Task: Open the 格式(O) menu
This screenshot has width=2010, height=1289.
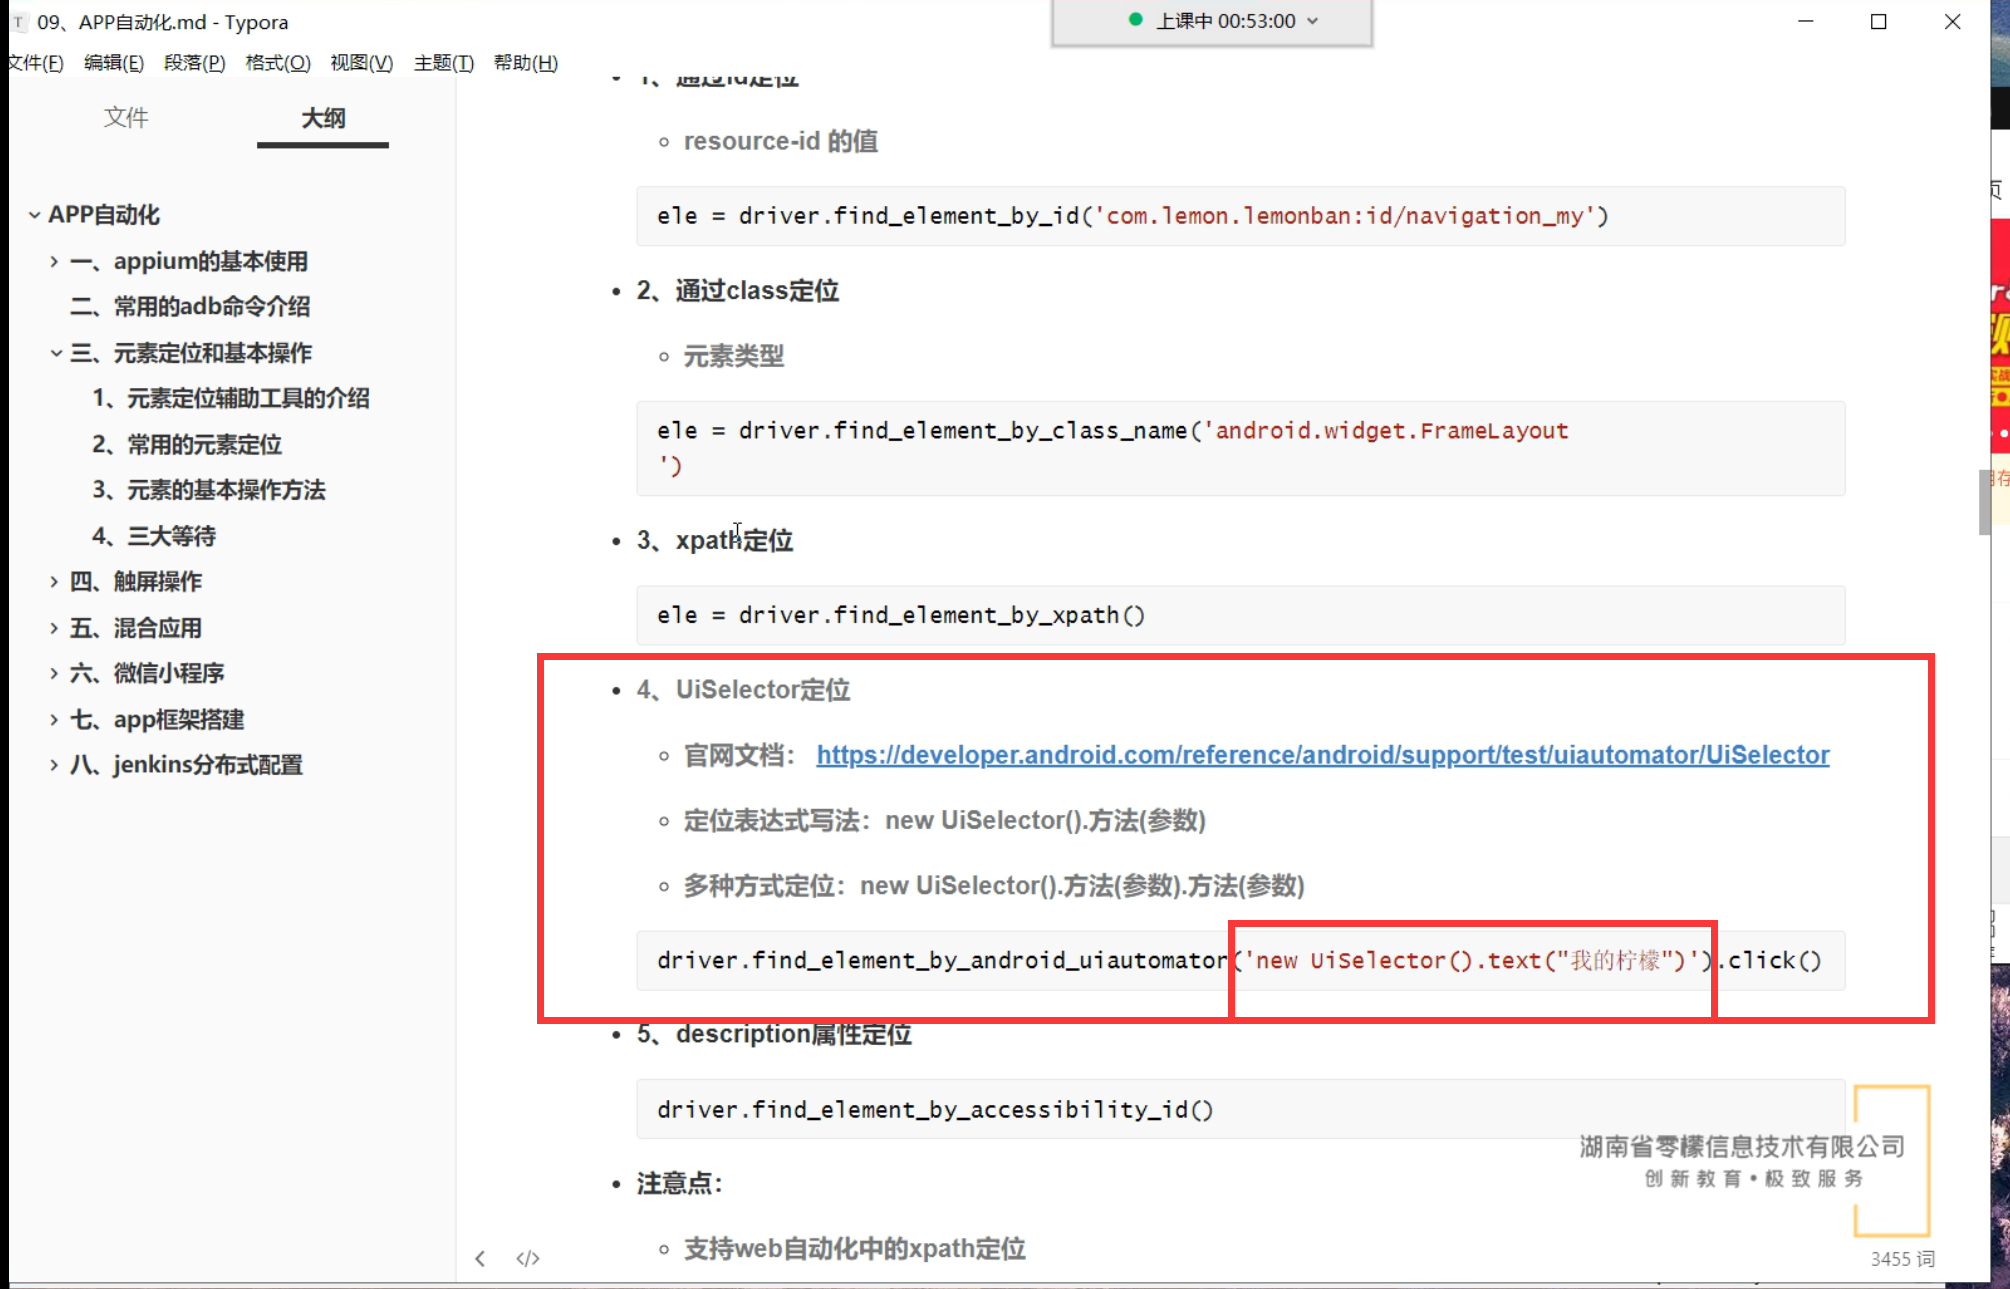Action: pos(277,63)
